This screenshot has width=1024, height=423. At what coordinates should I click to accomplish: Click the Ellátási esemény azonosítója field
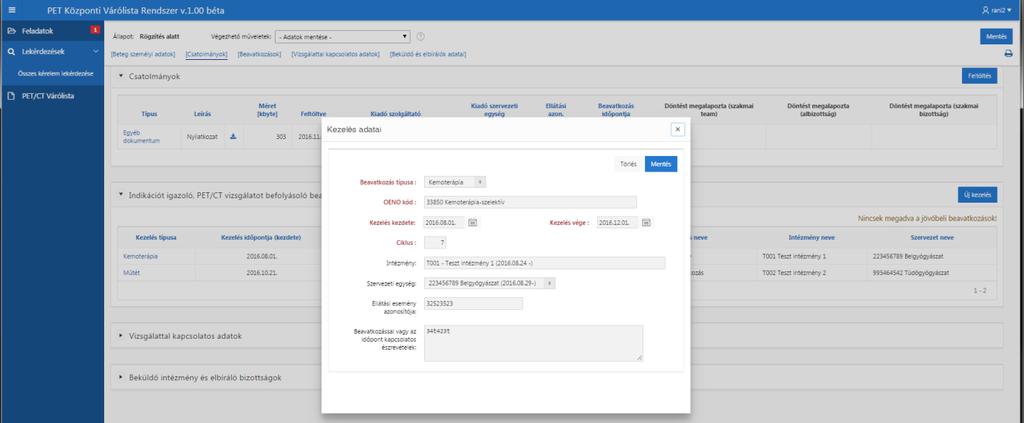[473, 304]
